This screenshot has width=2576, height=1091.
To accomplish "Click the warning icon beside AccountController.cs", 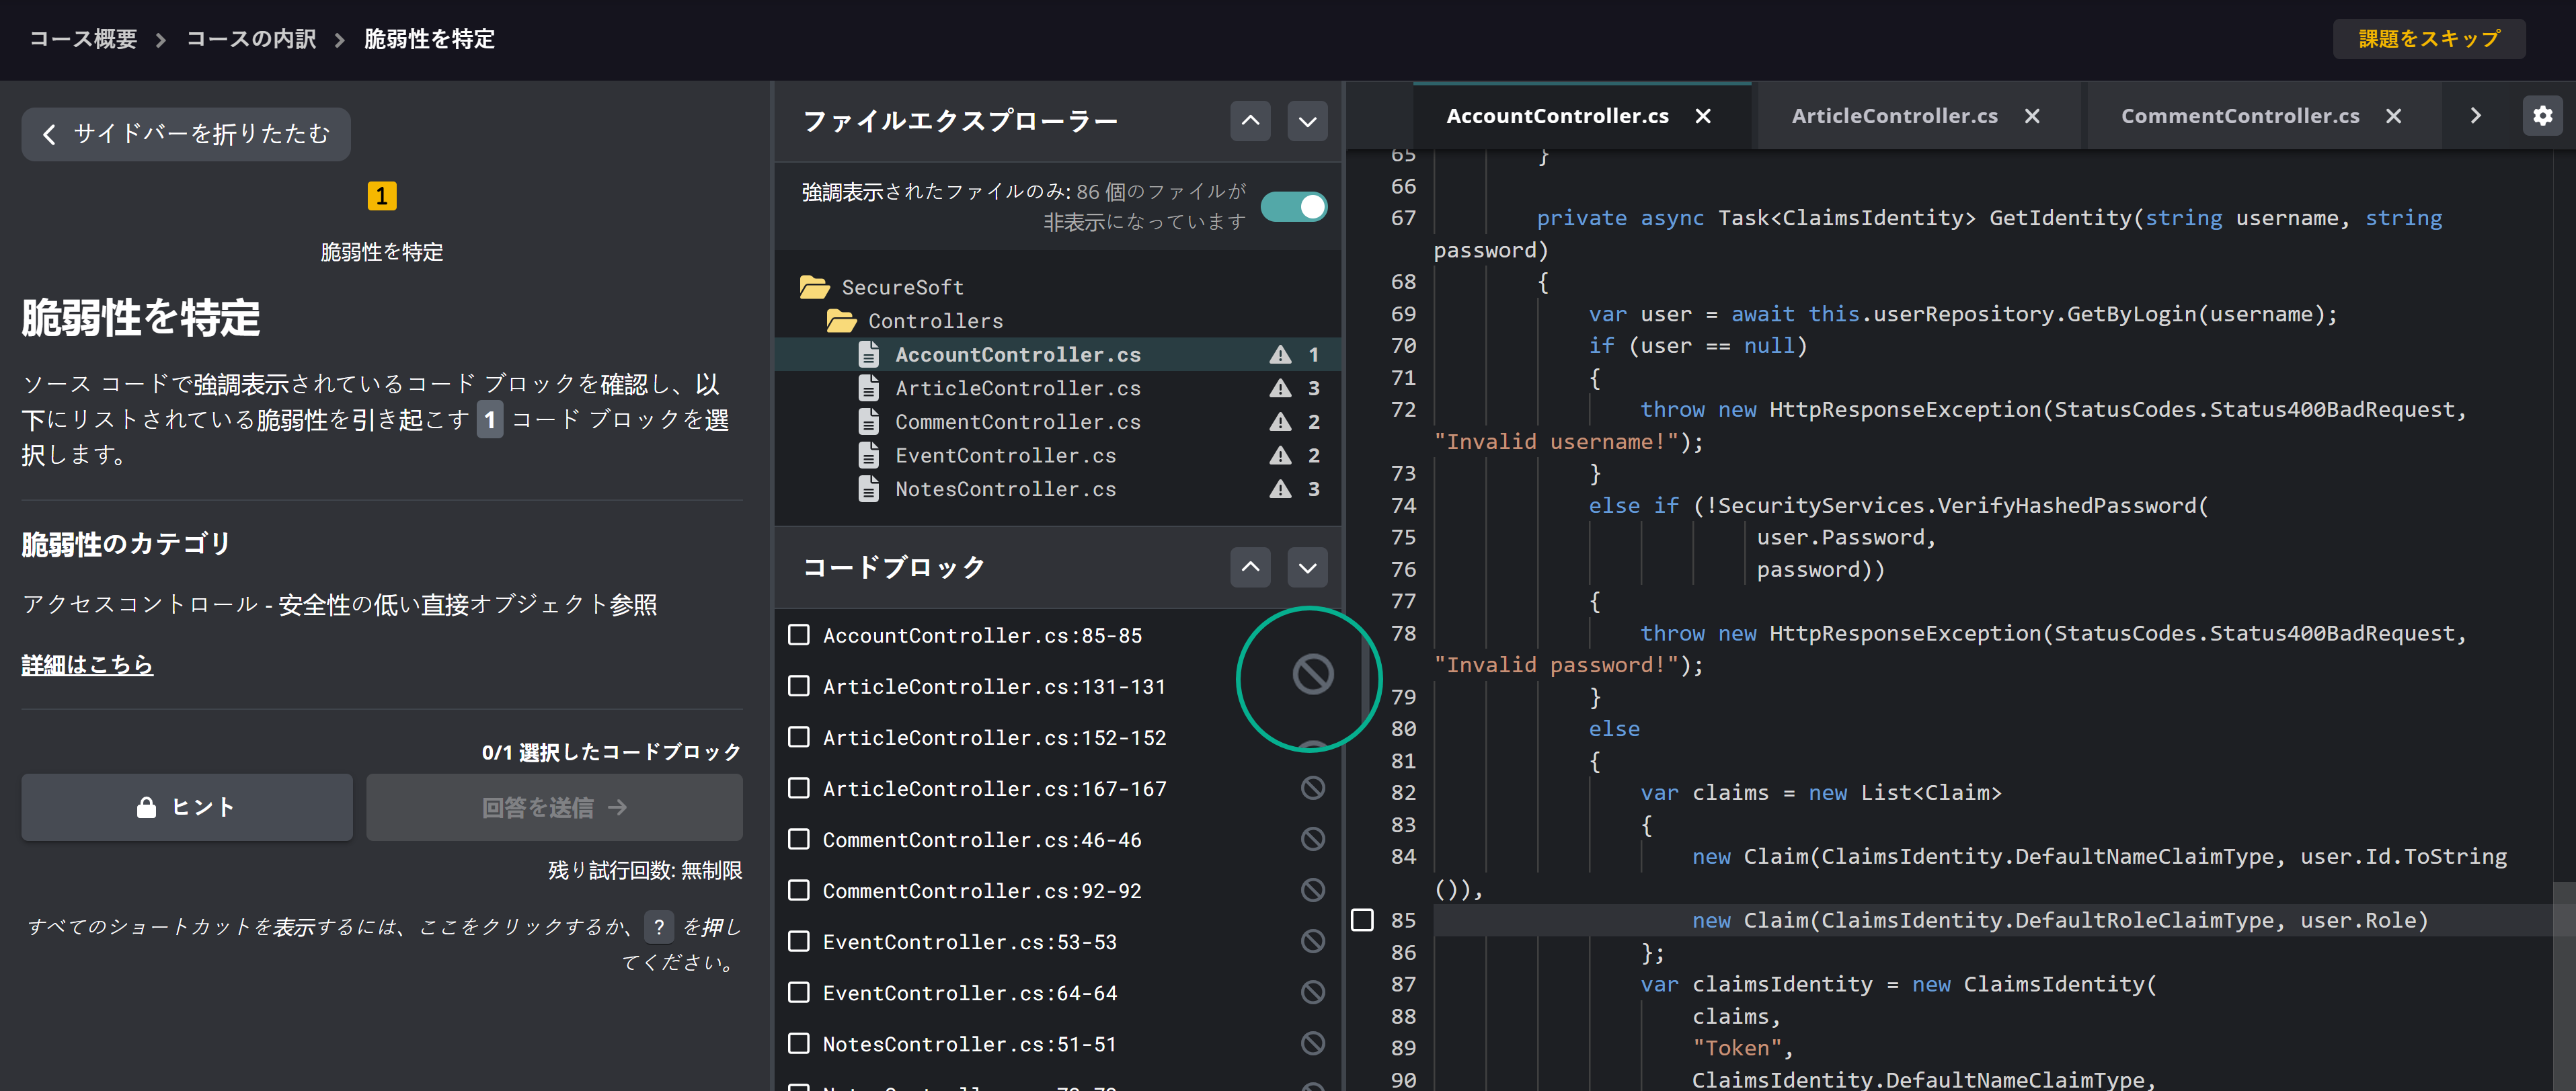I will (x=1280, y=355).
